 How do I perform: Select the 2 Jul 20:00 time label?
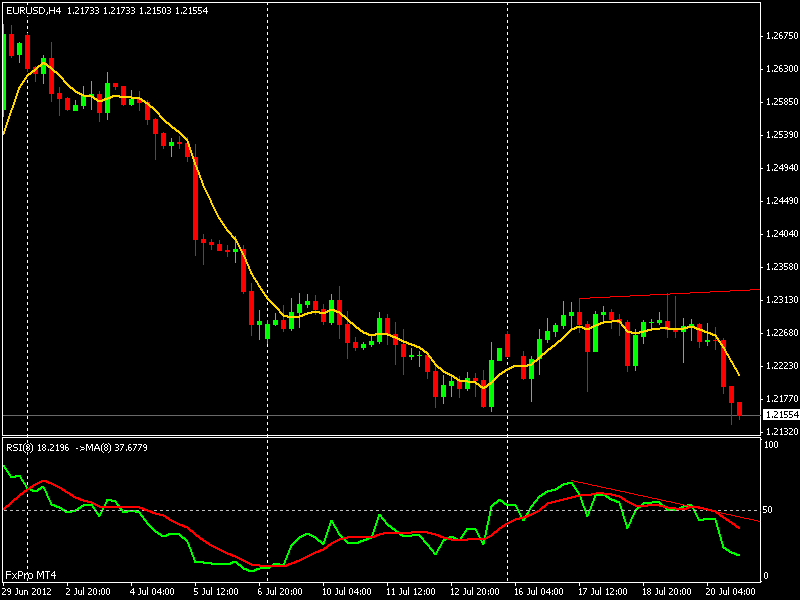click(x=88, y=592)
